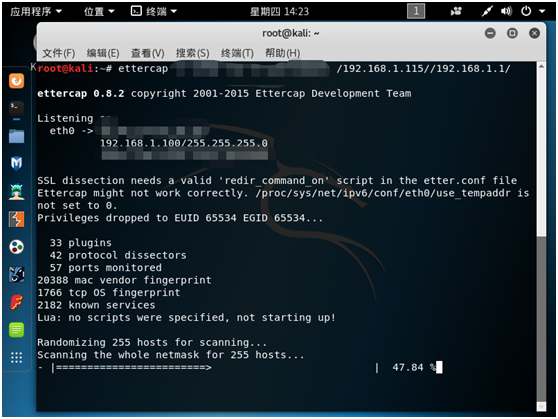Click the 47.84 % progress value
This screenshot has width=558, height=419.
click(414, 367)
